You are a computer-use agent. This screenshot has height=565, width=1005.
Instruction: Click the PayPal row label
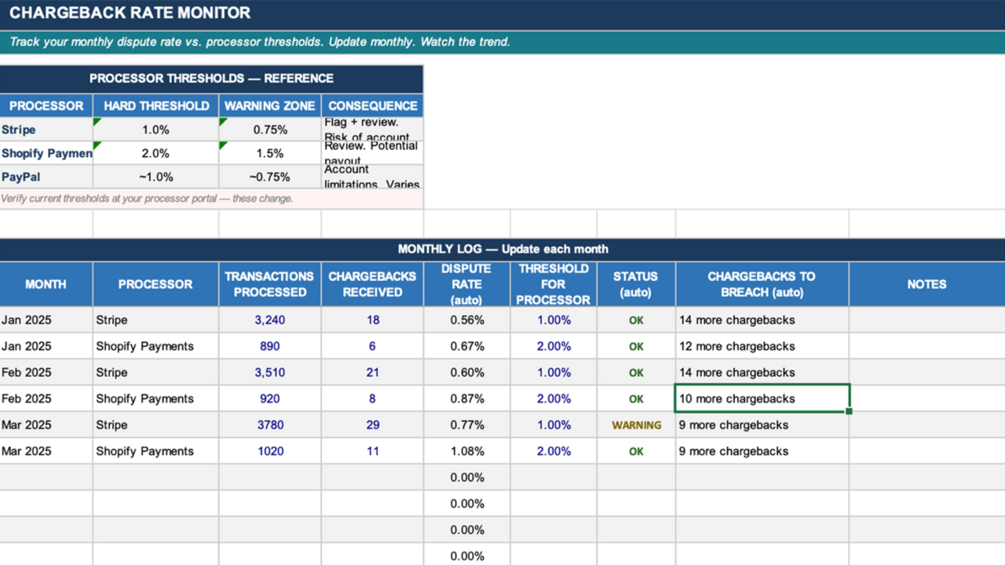click(x=46, y=177)
